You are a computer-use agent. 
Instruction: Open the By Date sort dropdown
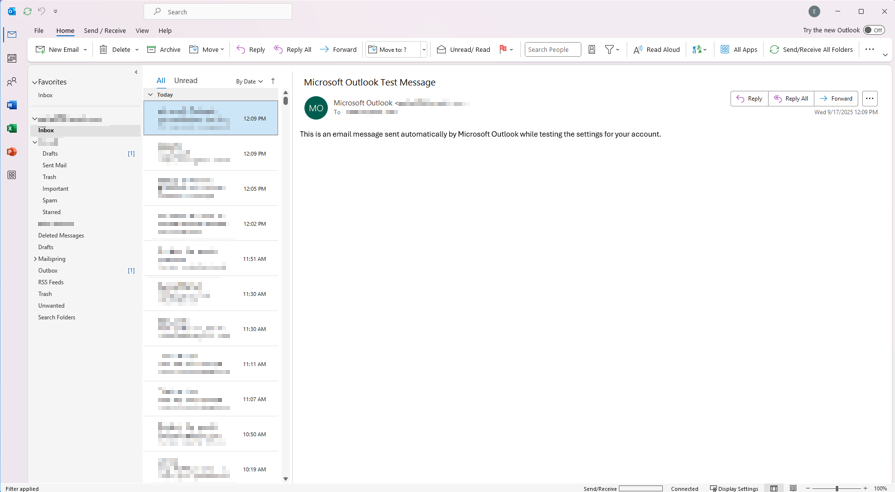(x=249, y=82)
